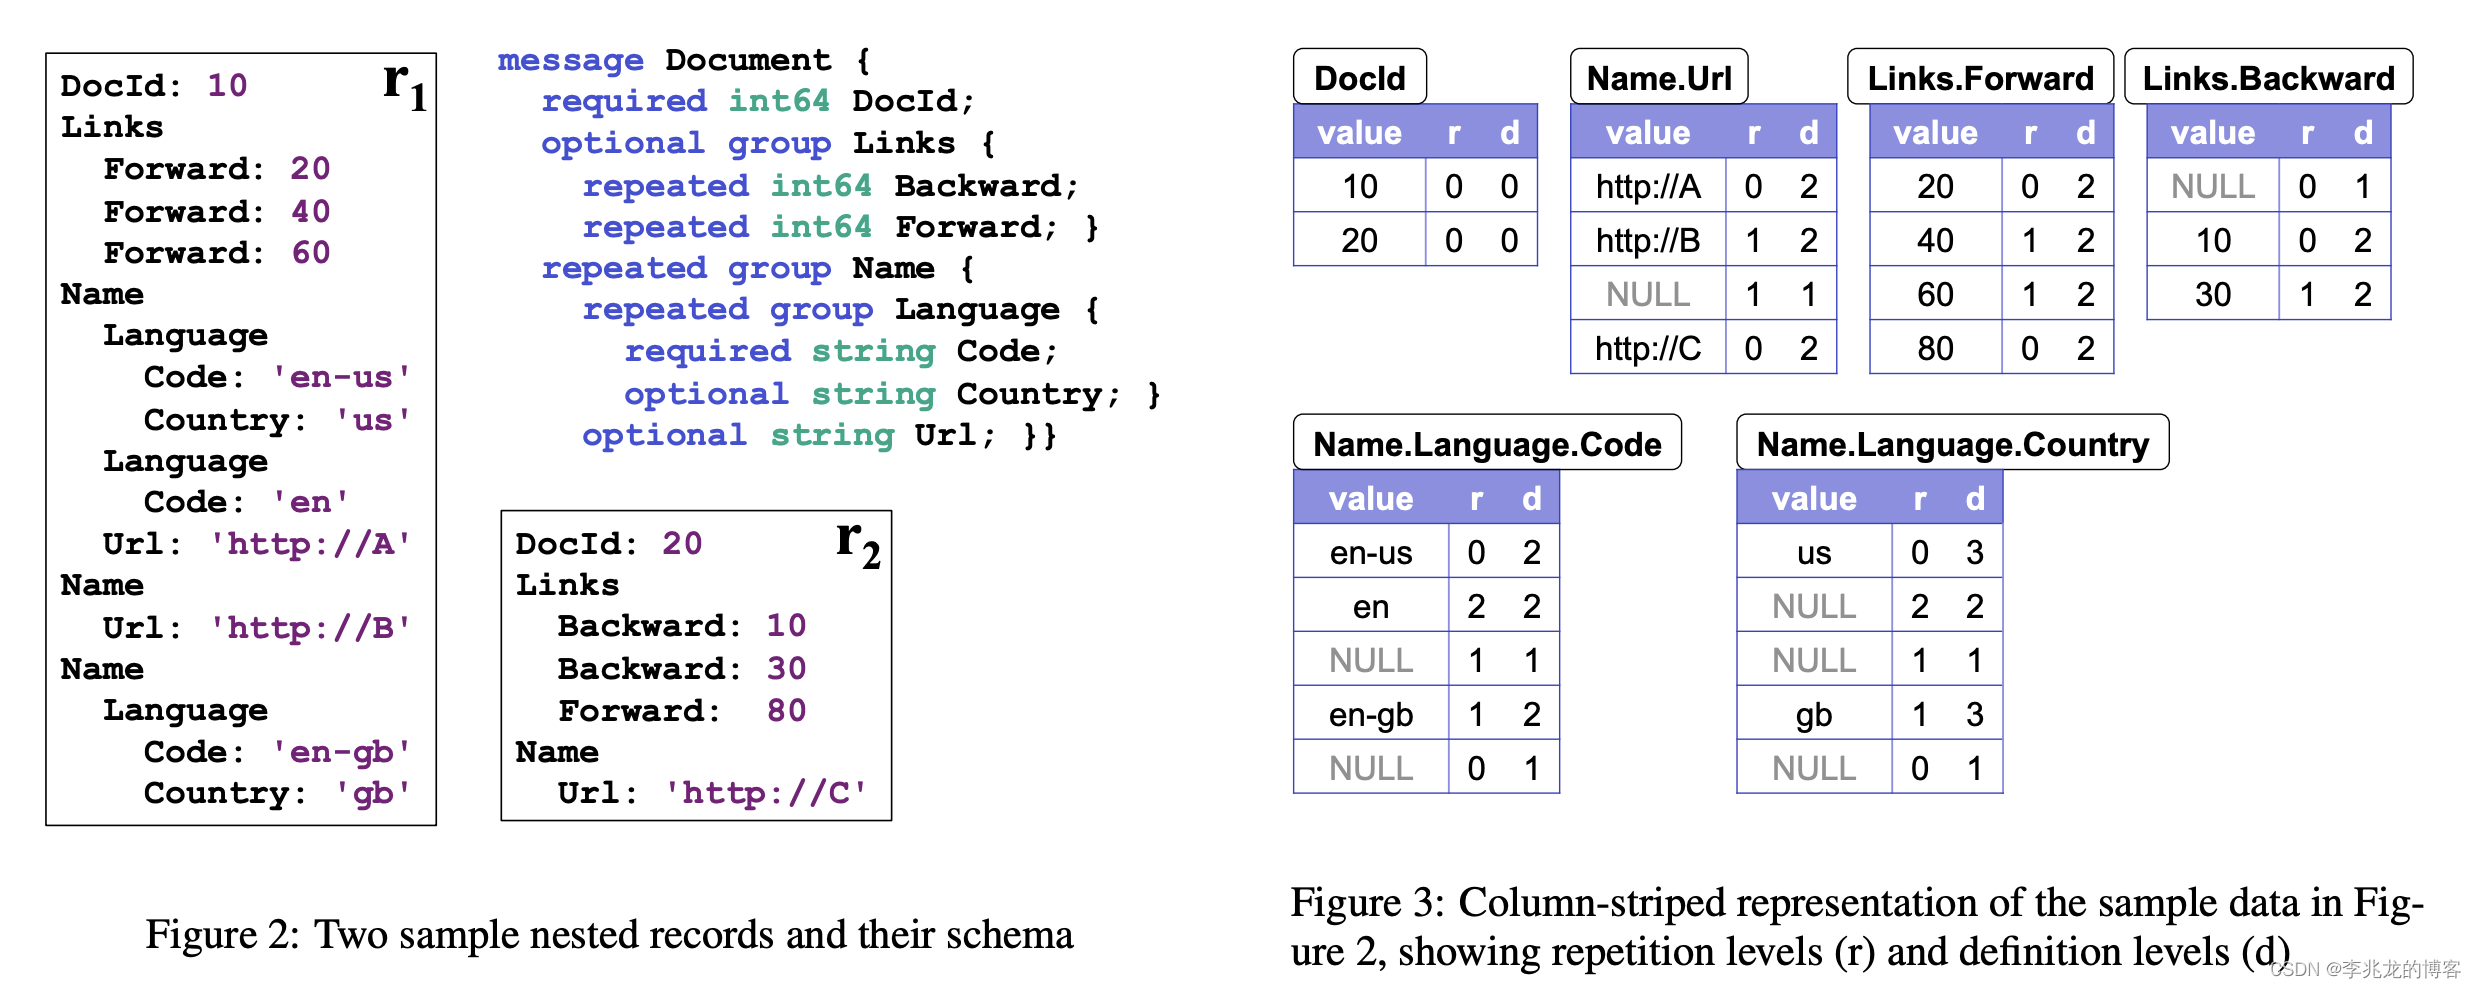Select value 20 in the DocId table
The image size is (2476, 988).
[x=1360, y=240]
